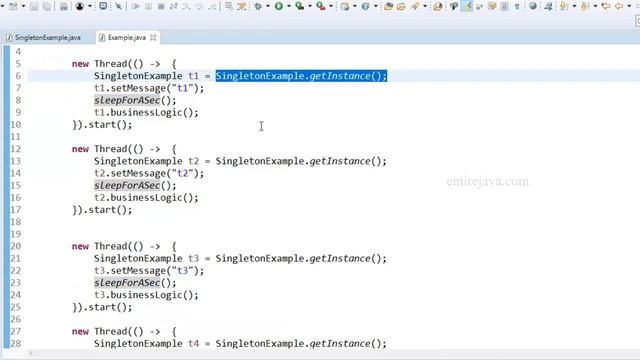Screen dimensions: 640x360
Task: Click line number 20 in the gutter
Action: pos(16,246)
